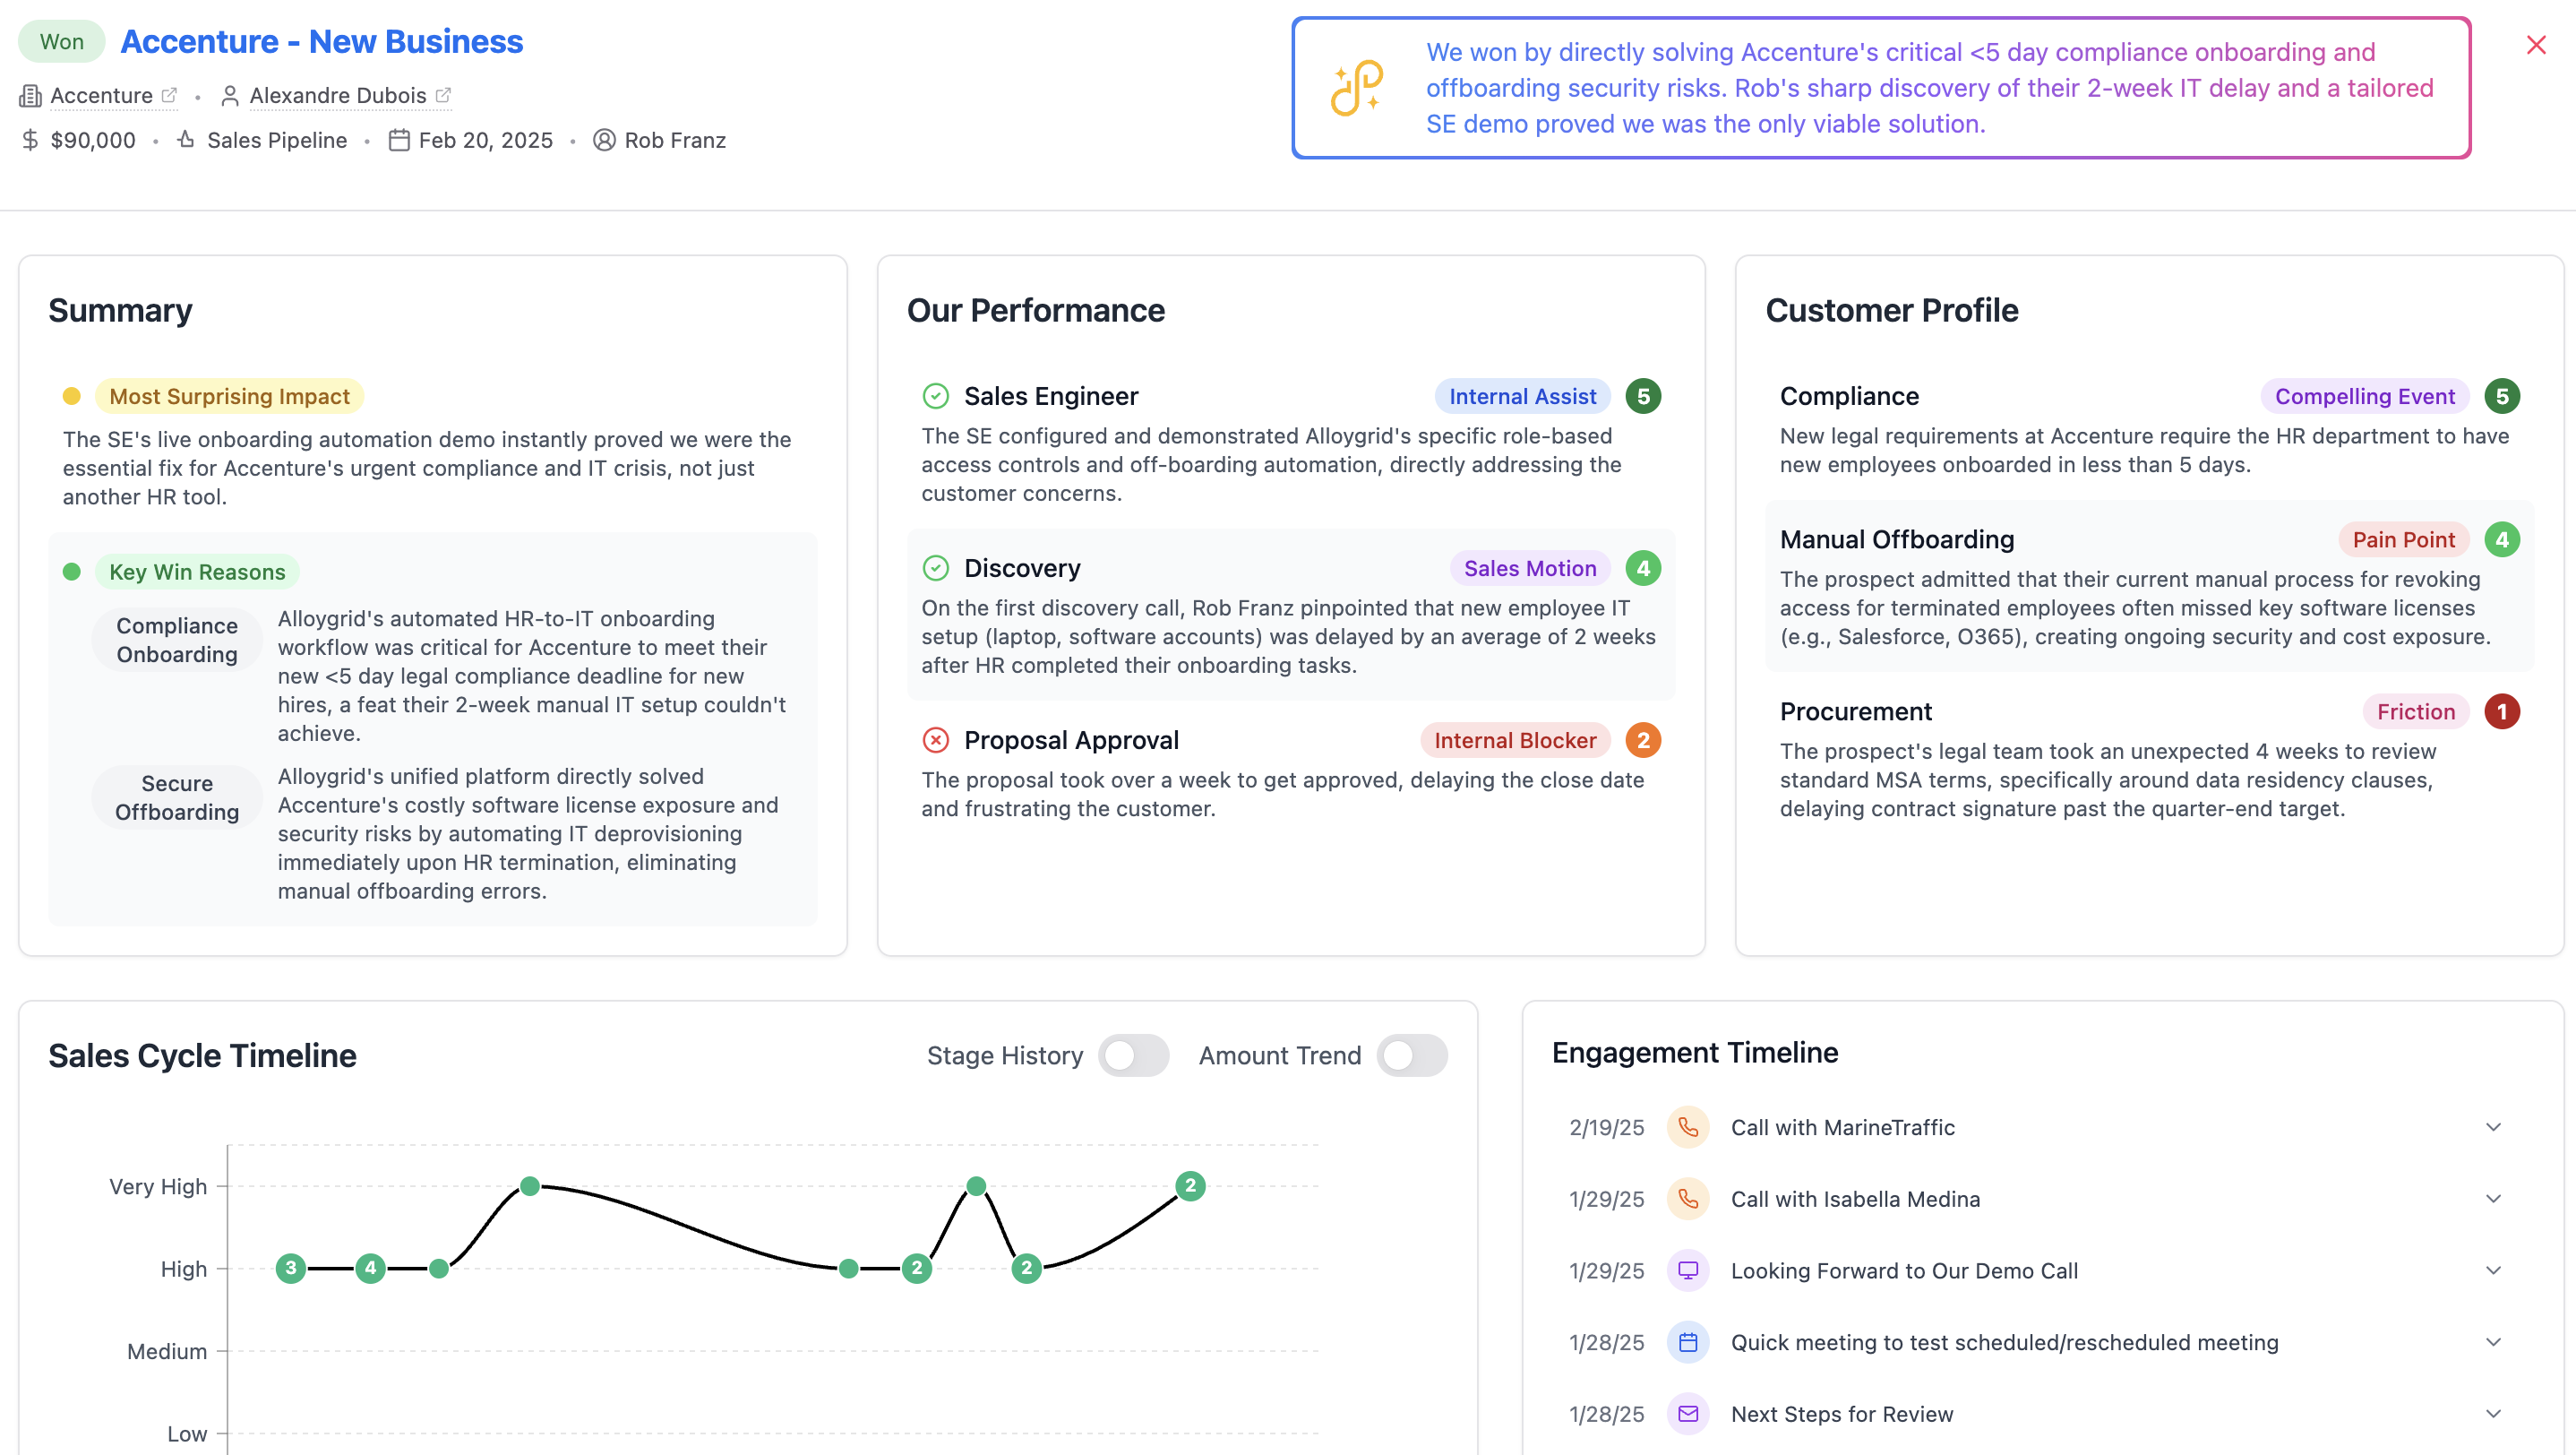Open the Accenture - New Business opportunity title
The height and width of the screenshot is (1455, 2576).
tap(322, 42)
